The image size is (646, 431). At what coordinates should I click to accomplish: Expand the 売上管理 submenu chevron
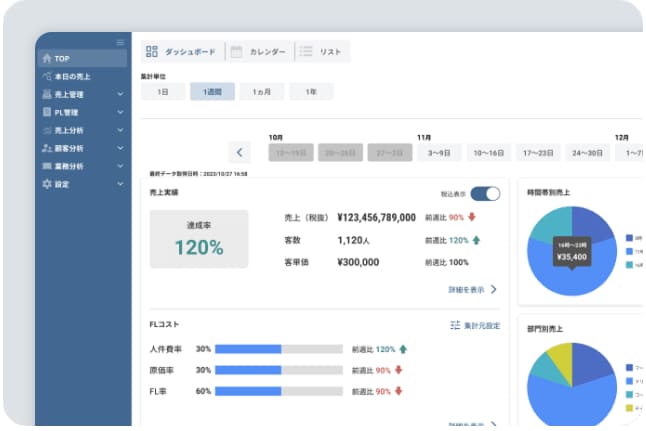click(120, 94)
